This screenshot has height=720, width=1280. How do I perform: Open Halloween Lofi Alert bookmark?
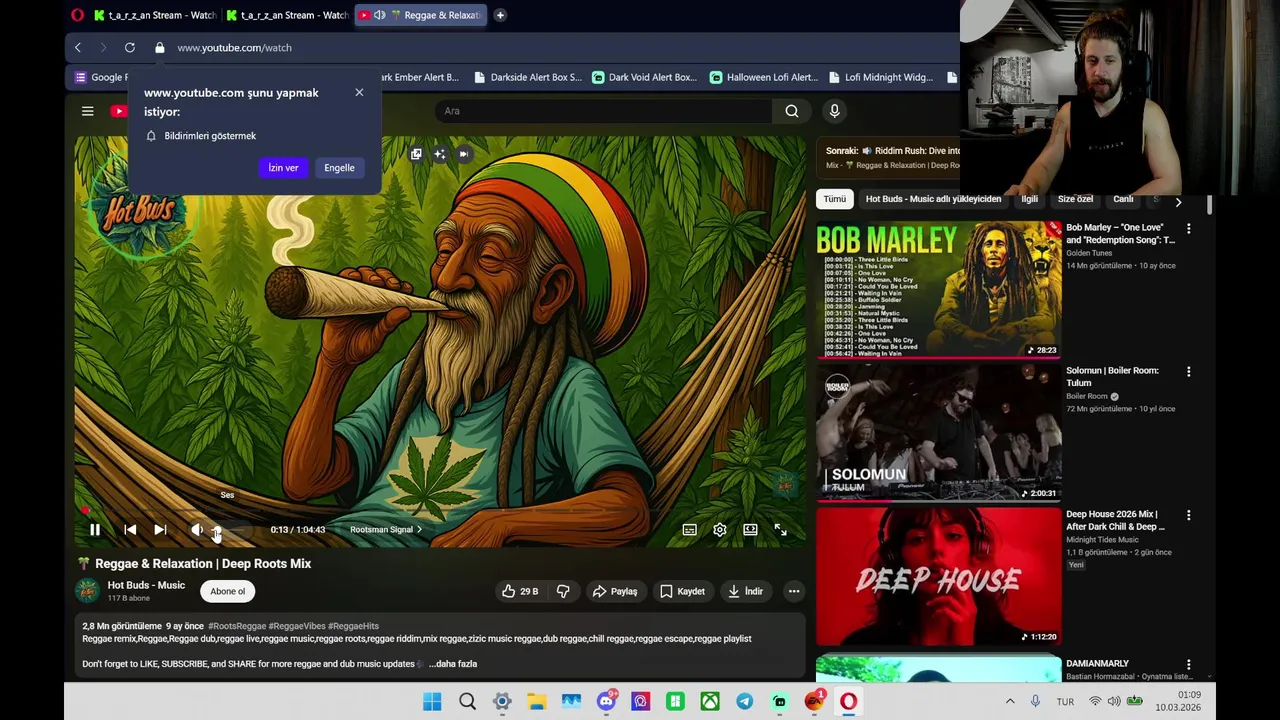pos(764,77)
